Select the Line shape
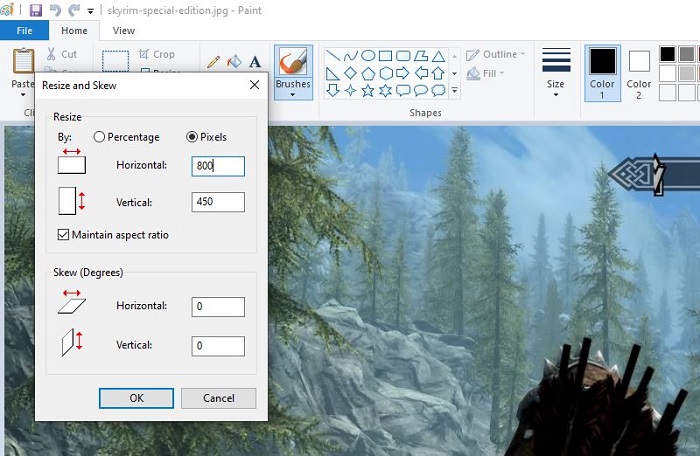Image resolution: width=700 pixels, height=456 pixels. pos(333,55)
